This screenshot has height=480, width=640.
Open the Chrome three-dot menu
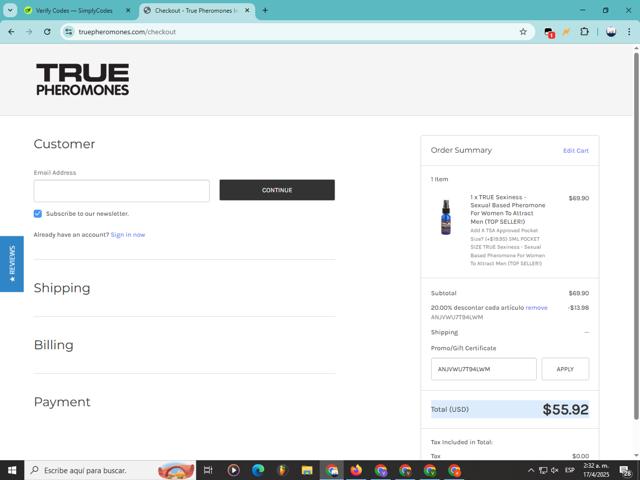point(629,32)
